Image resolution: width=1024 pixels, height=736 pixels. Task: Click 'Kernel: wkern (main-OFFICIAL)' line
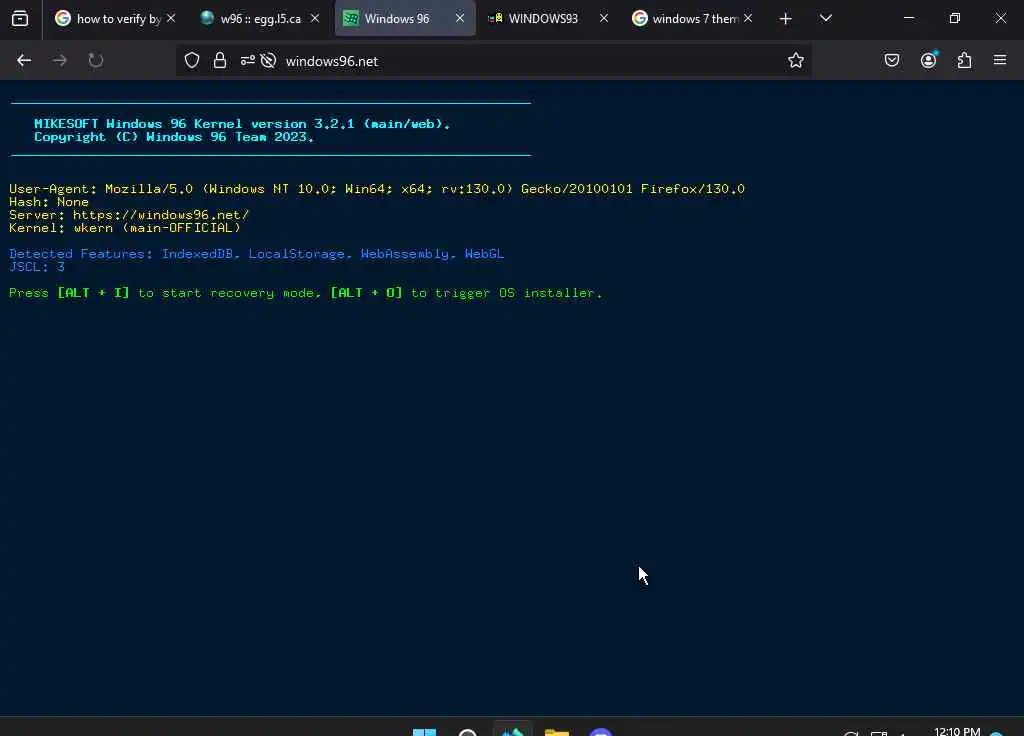point(125,228)
